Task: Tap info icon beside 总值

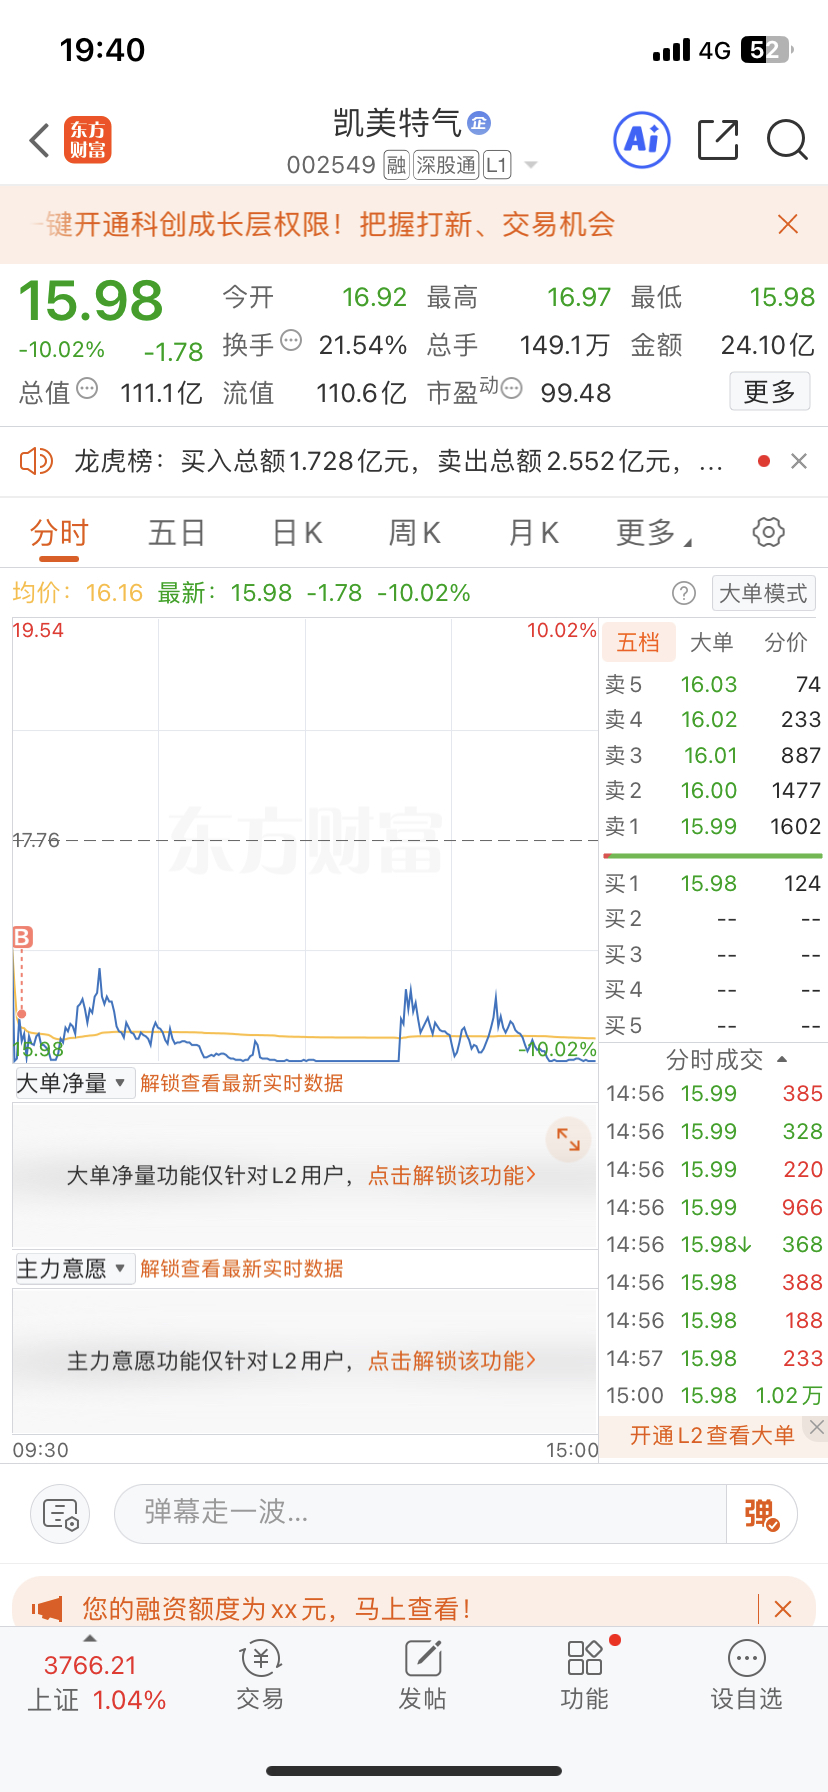Action: pos(87,388)
